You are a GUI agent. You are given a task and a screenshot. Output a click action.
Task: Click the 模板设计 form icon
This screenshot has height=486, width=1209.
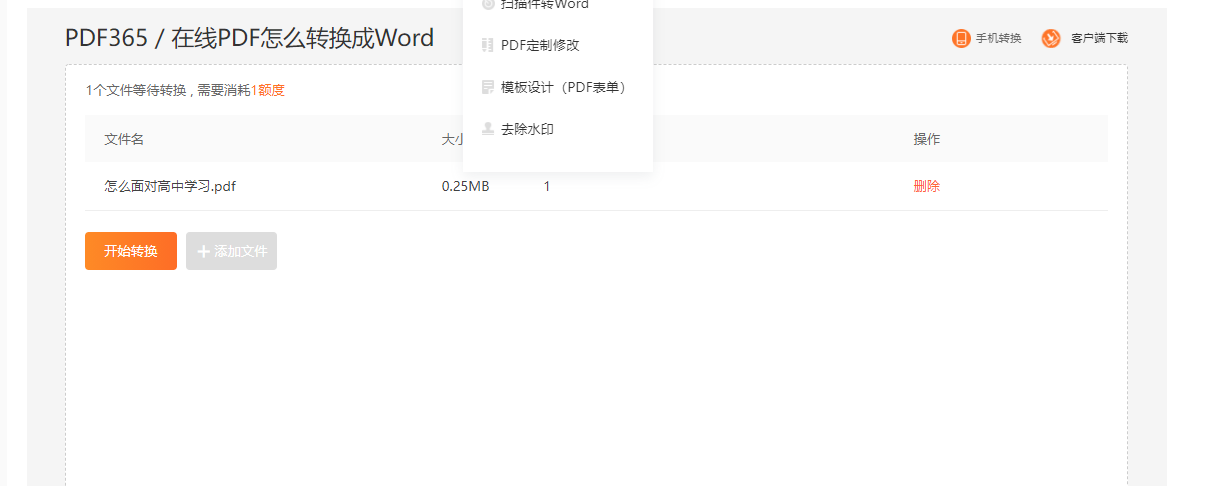(x=488, y=87)
